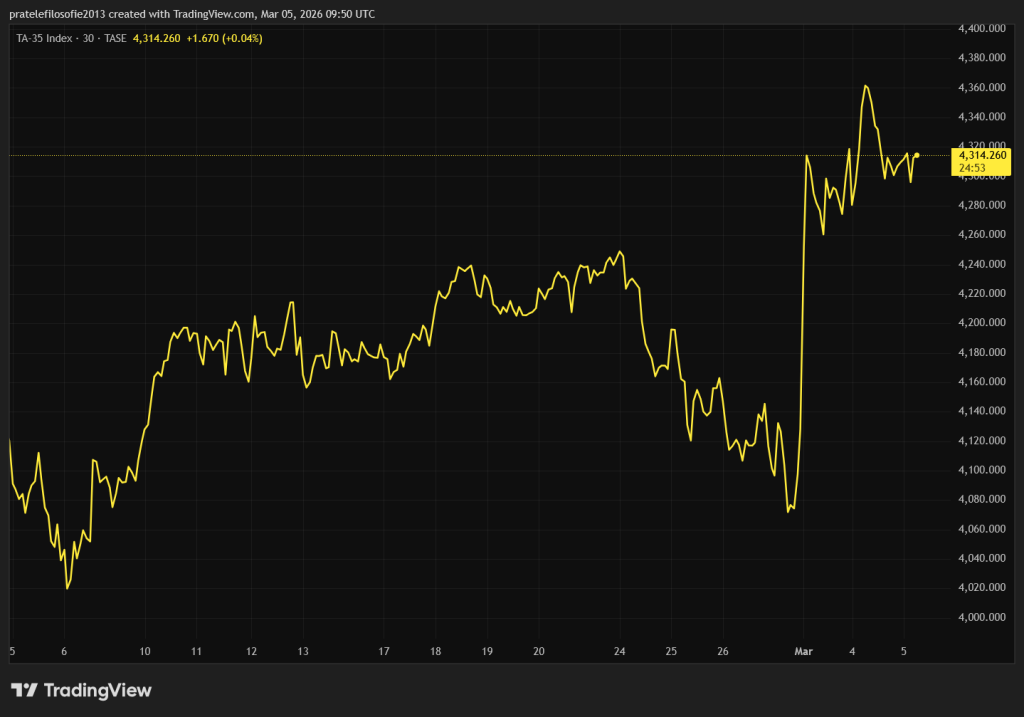This screenshot has height=717, width=1024.
Task: Select date 10 on the time axis
Action: tap(145, 651)
